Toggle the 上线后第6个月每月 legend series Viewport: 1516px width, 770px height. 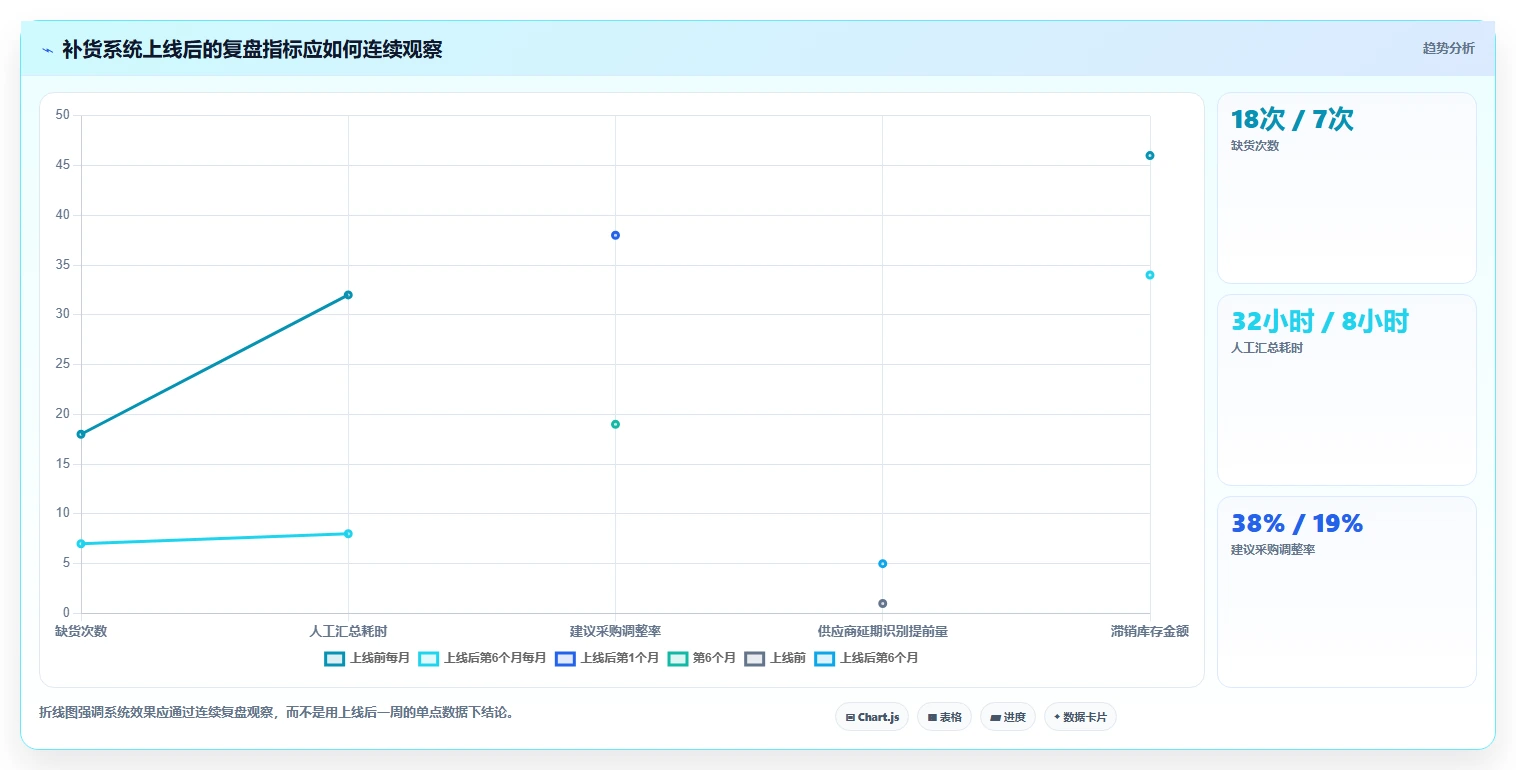click(x=482, y=658)
